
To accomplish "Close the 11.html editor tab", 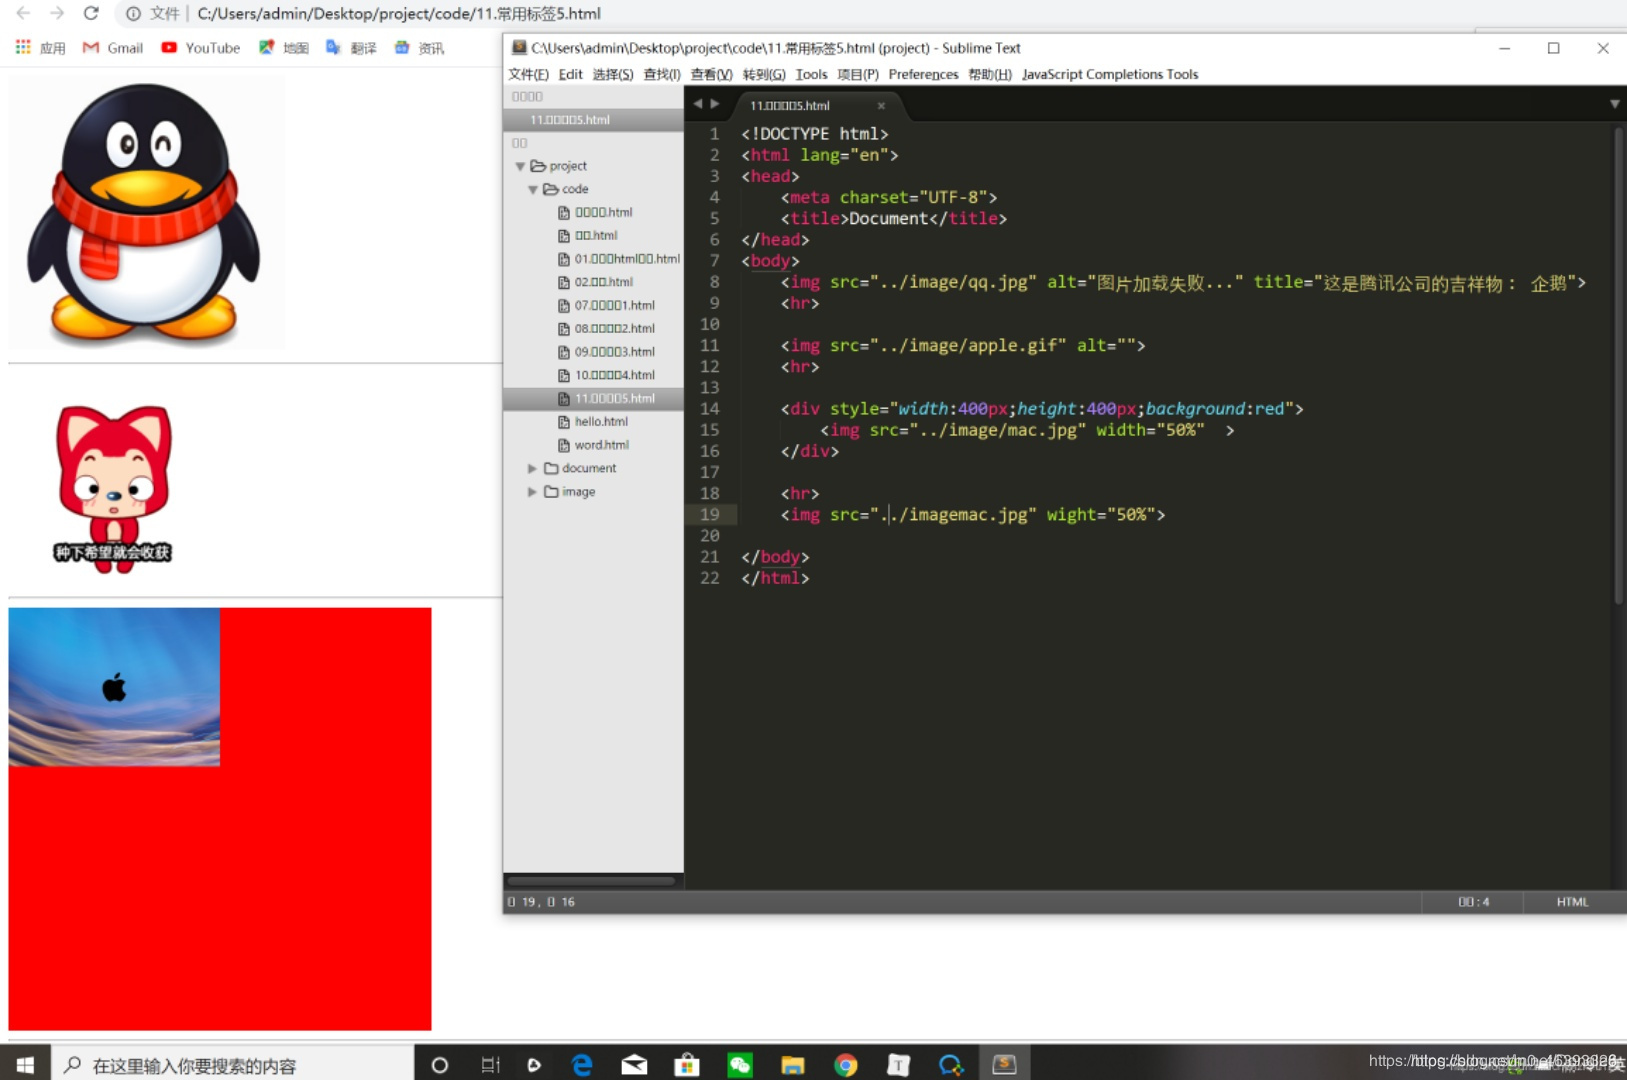I will [881, 105].
